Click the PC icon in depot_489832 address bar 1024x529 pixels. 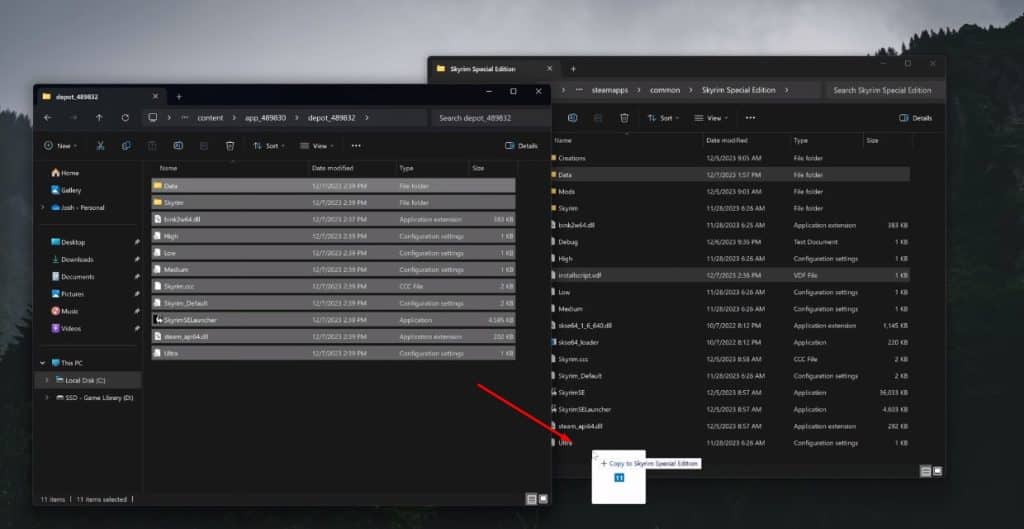(152, 118)
